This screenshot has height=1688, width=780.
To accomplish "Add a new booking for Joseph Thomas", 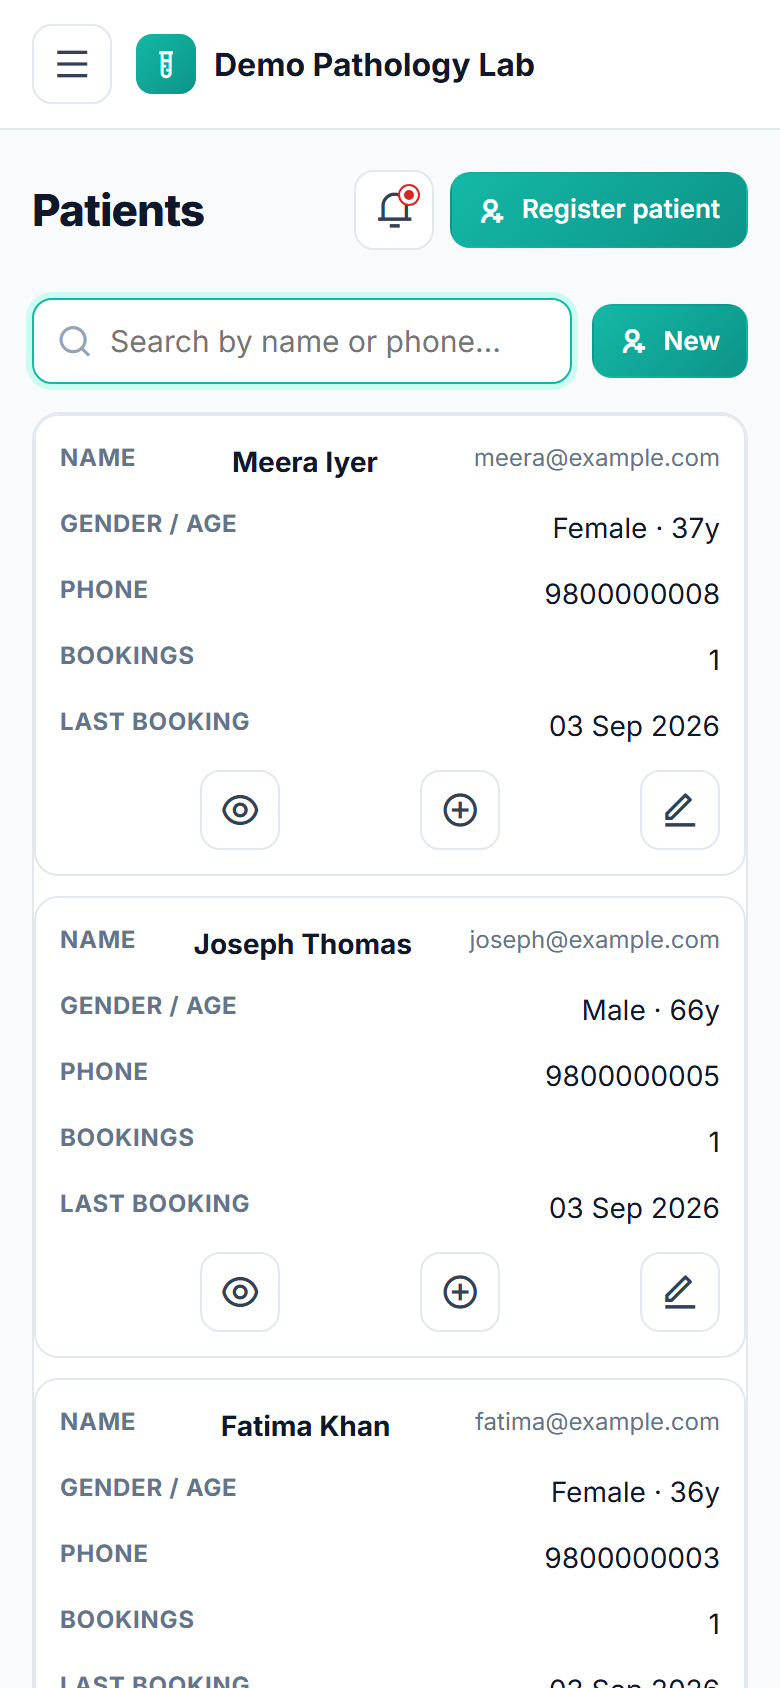I will (x=460, y=1292).
